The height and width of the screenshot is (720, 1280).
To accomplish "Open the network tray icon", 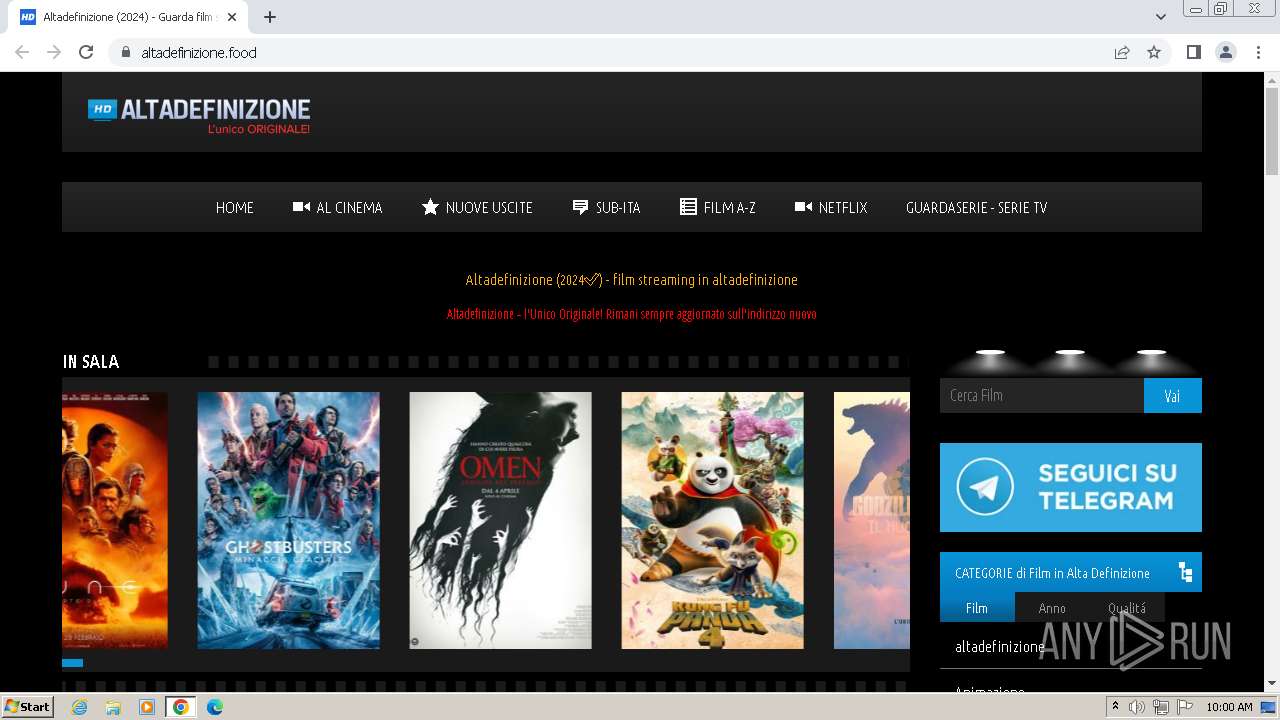I will pos(1161,707).
